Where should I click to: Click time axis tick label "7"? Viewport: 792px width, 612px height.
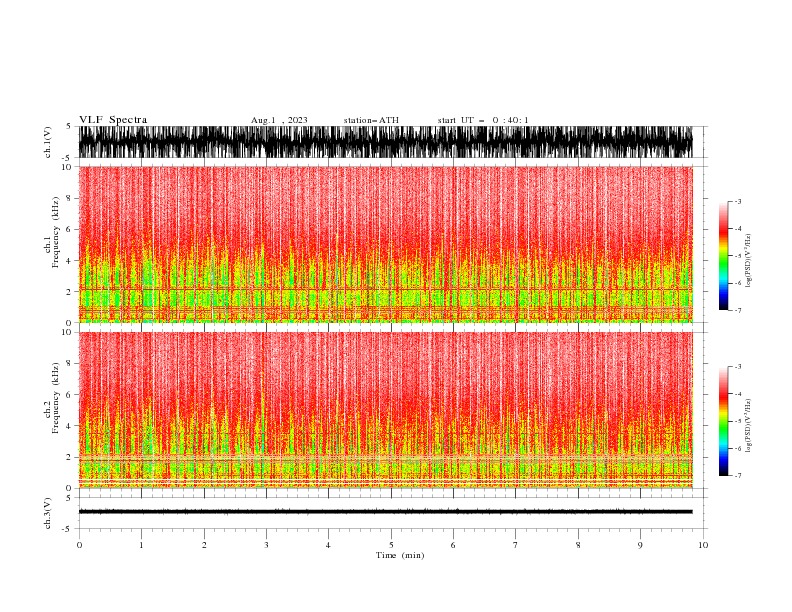pyautogui.click(x=515, y=545)
